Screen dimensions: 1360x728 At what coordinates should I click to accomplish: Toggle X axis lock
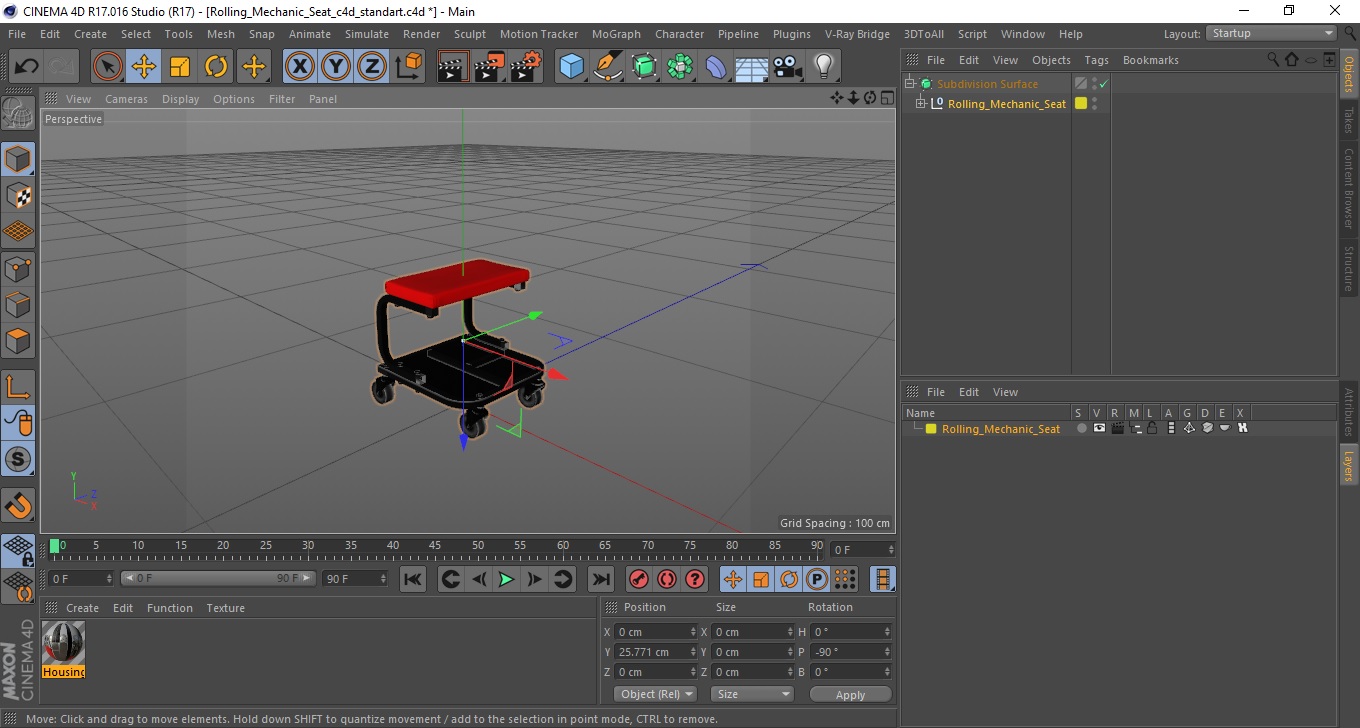point(300,67)
